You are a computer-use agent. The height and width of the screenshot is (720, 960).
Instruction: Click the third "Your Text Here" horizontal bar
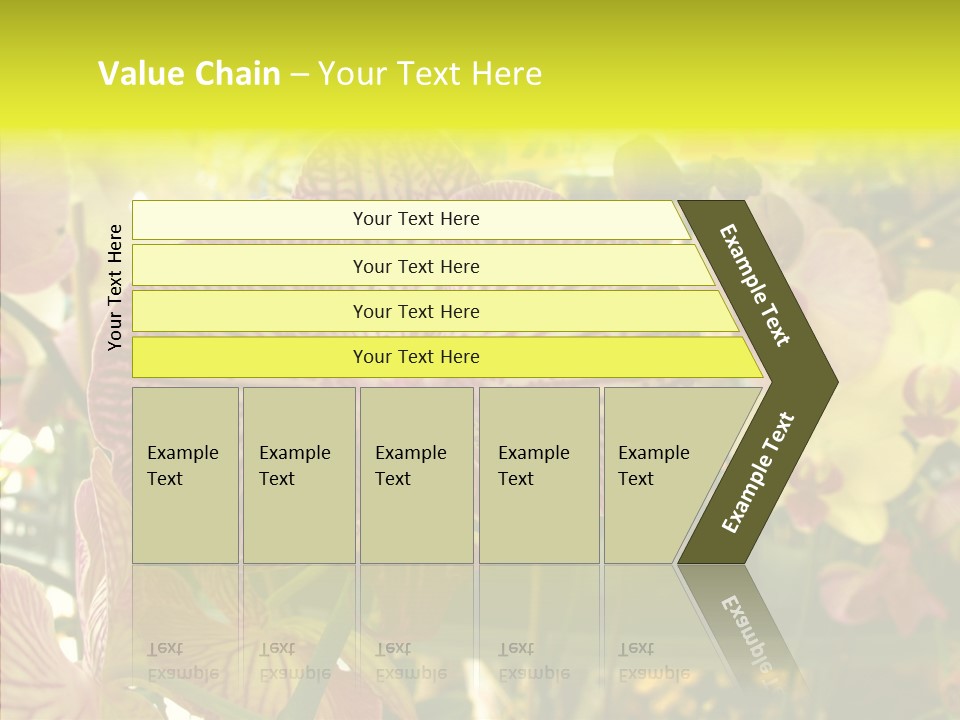click(x=416, y=311)
